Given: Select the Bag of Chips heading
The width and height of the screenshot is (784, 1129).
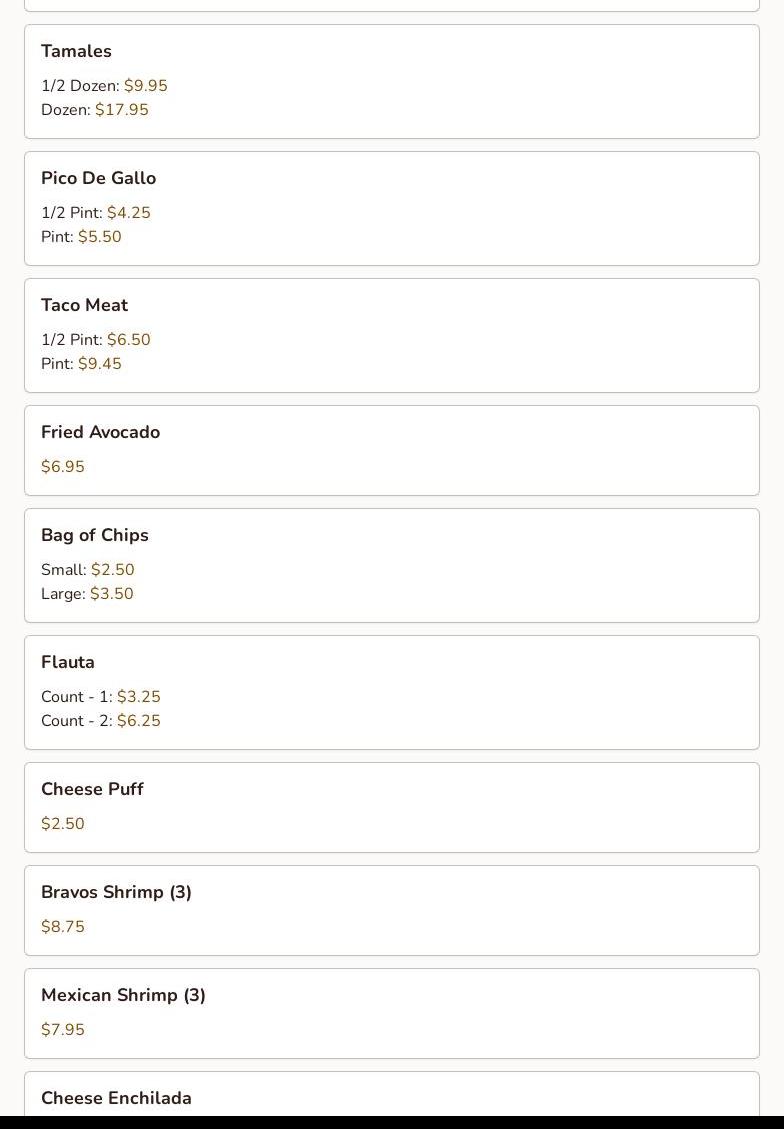Looking at the screenshot, I should click(94, 535).
